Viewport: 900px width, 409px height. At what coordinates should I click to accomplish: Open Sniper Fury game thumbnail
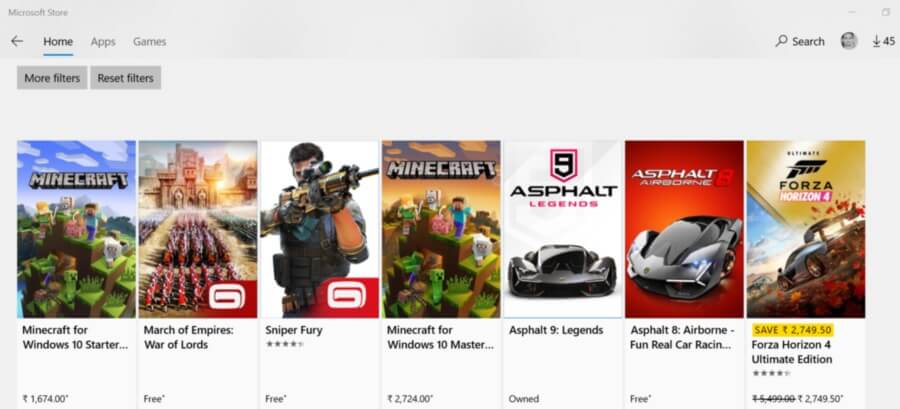(x=320, y=229)
